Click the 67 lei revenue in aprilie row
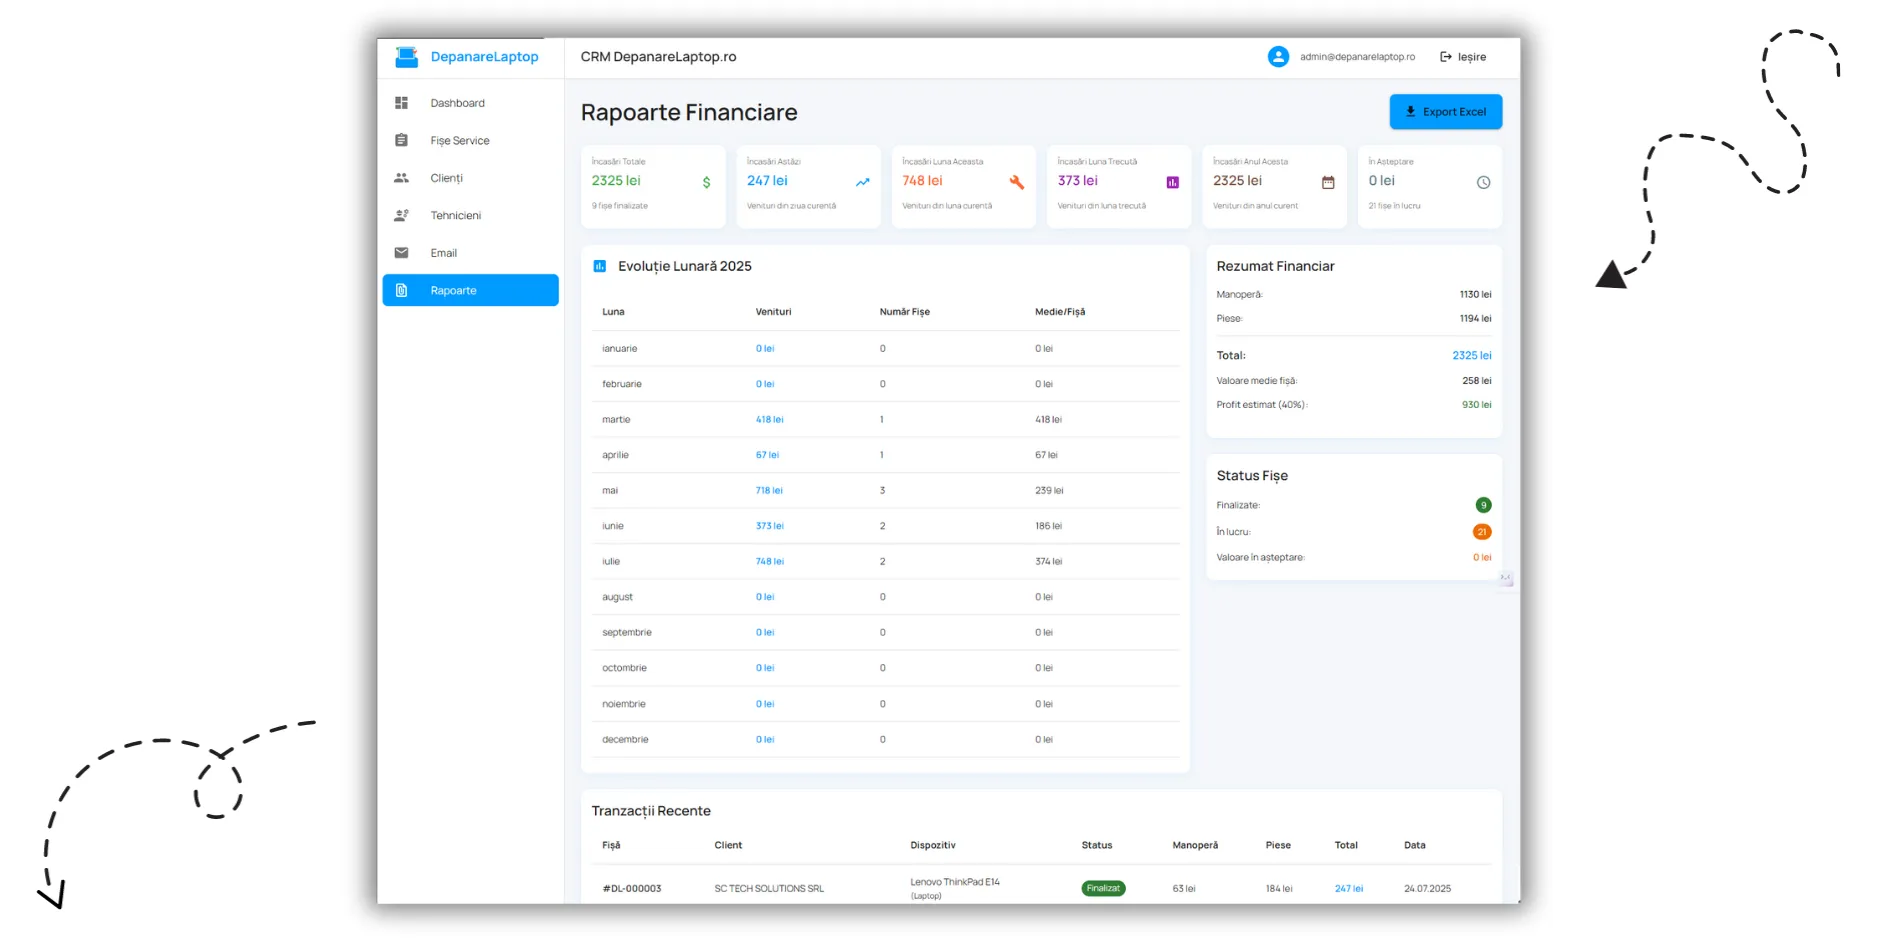 [x=767, y=455]
